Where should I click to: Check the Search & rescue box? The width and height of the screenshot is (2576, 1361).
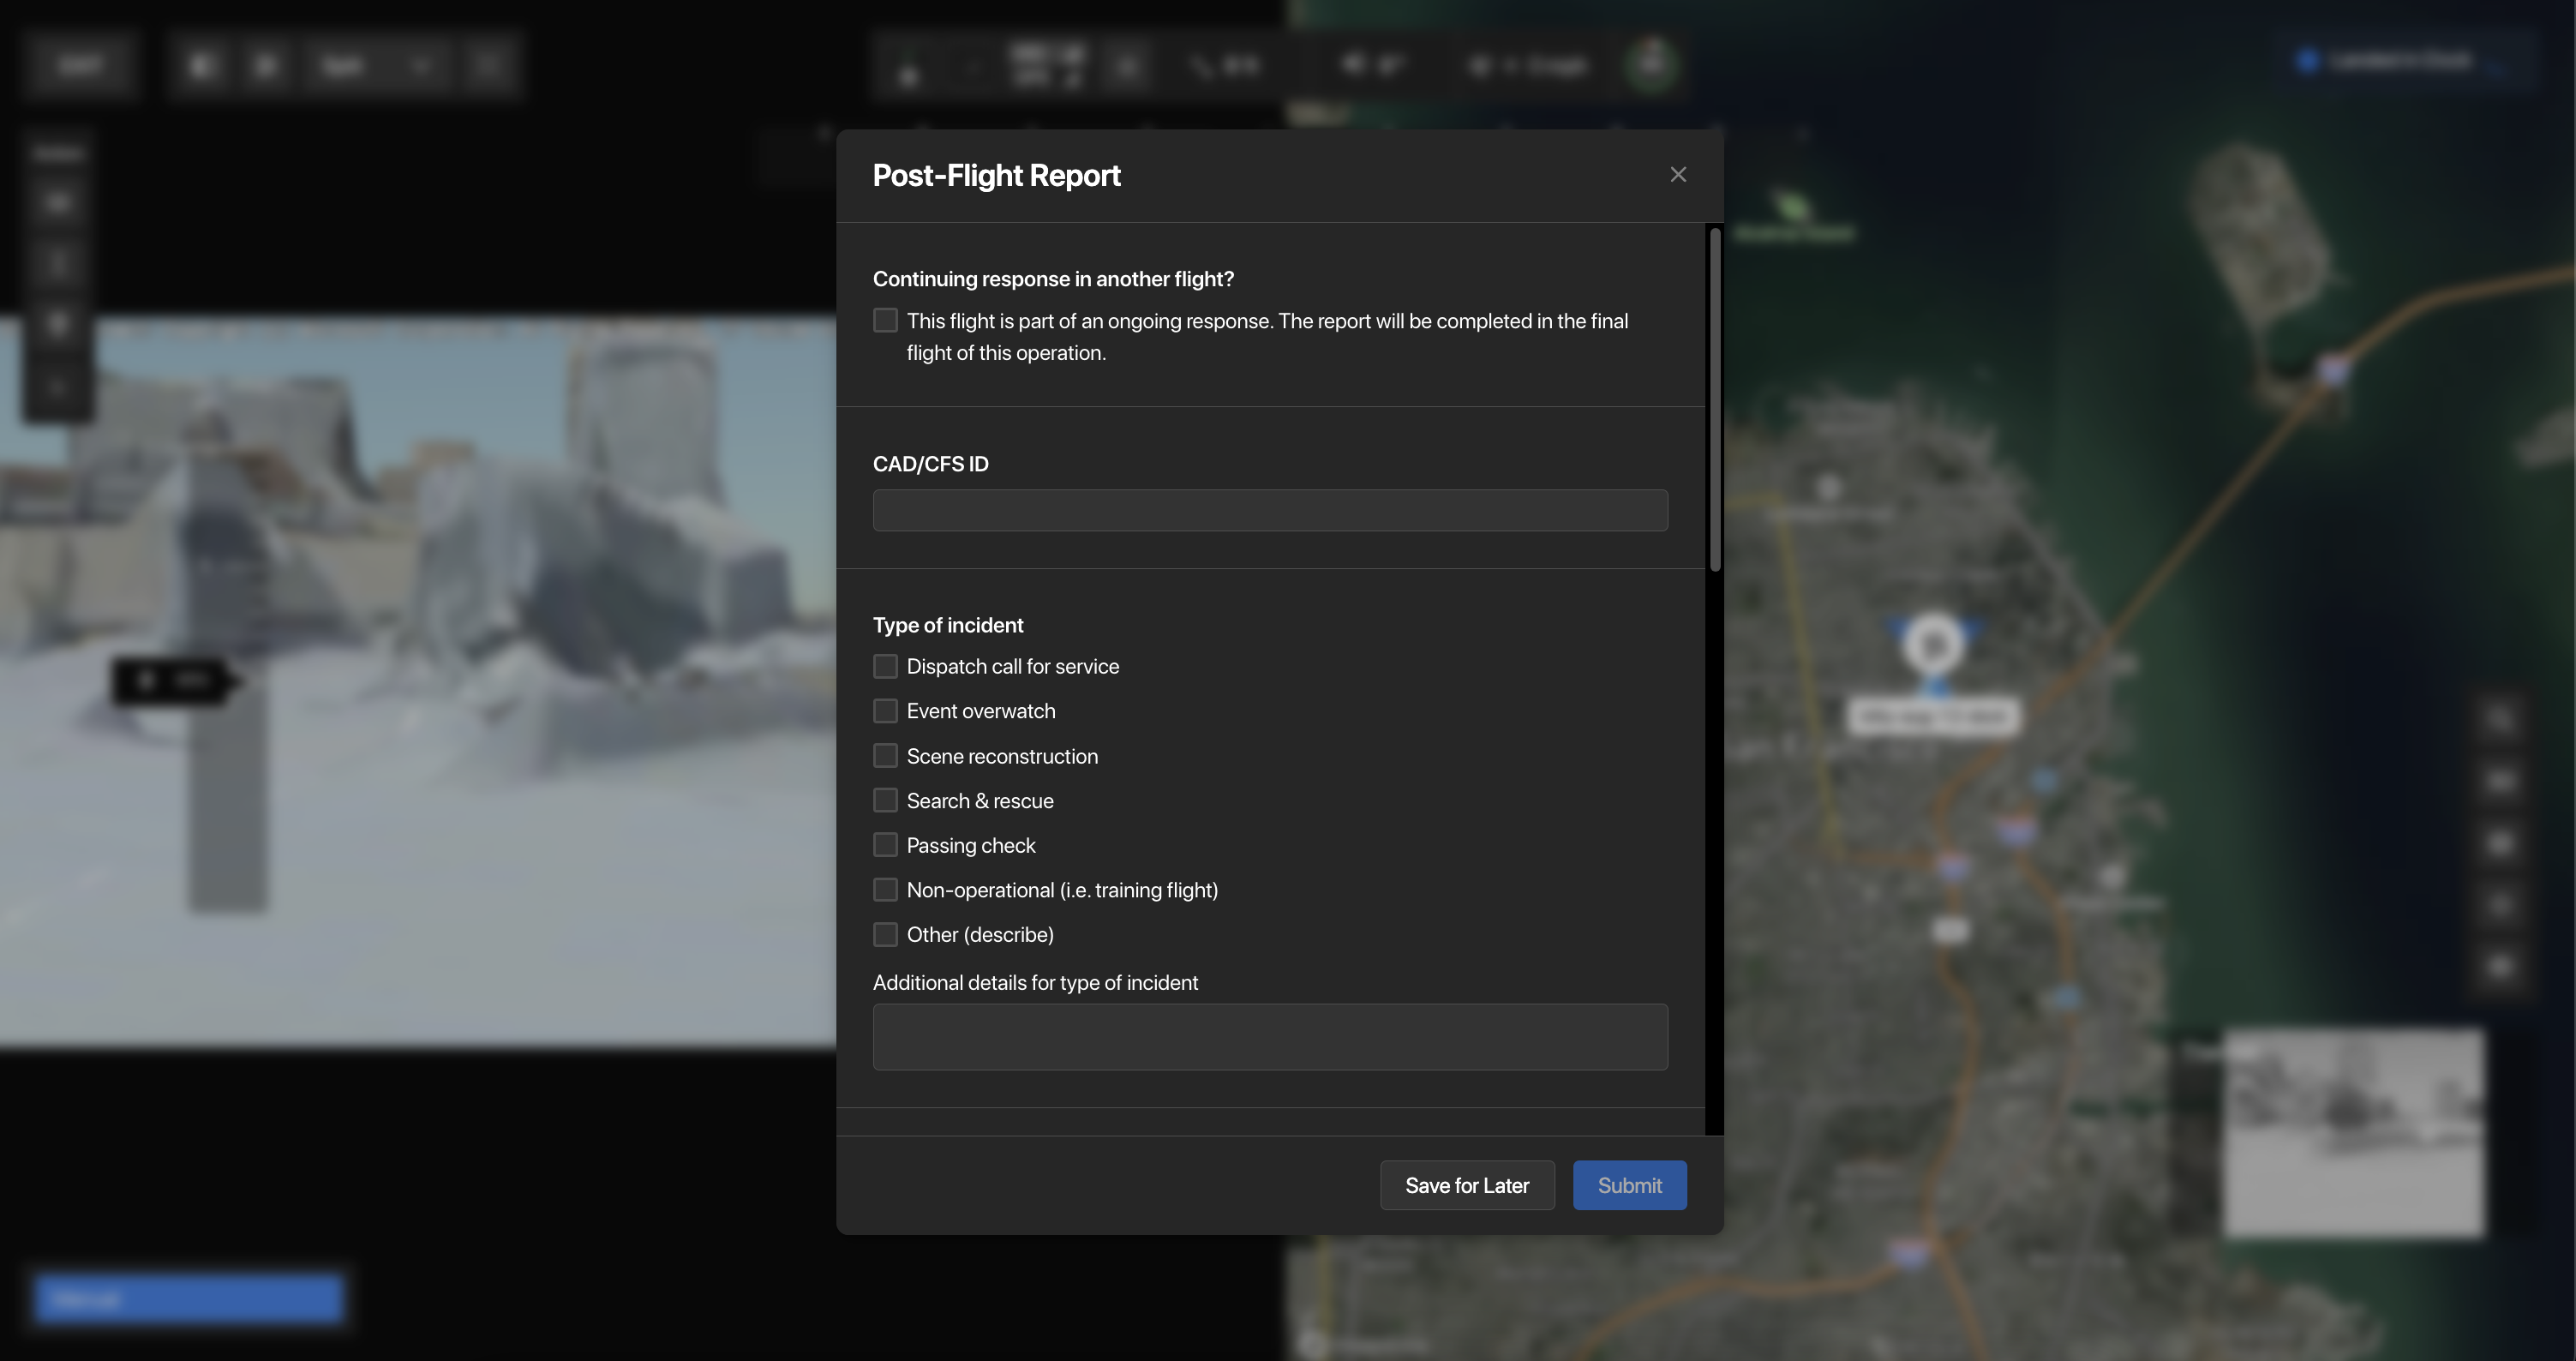[x=885, y=800]
